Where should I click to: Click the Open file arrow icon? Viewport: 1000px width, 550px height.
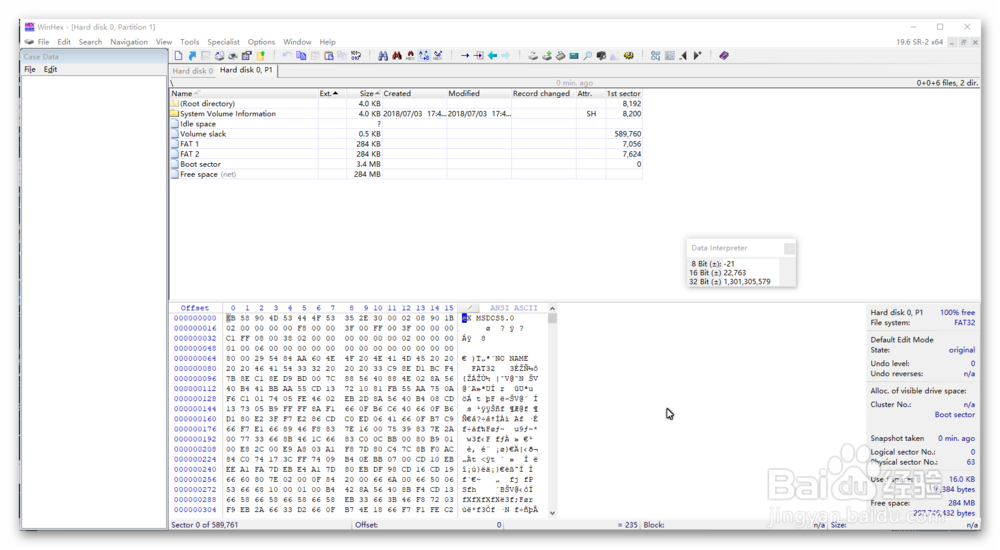coord(193,56)
